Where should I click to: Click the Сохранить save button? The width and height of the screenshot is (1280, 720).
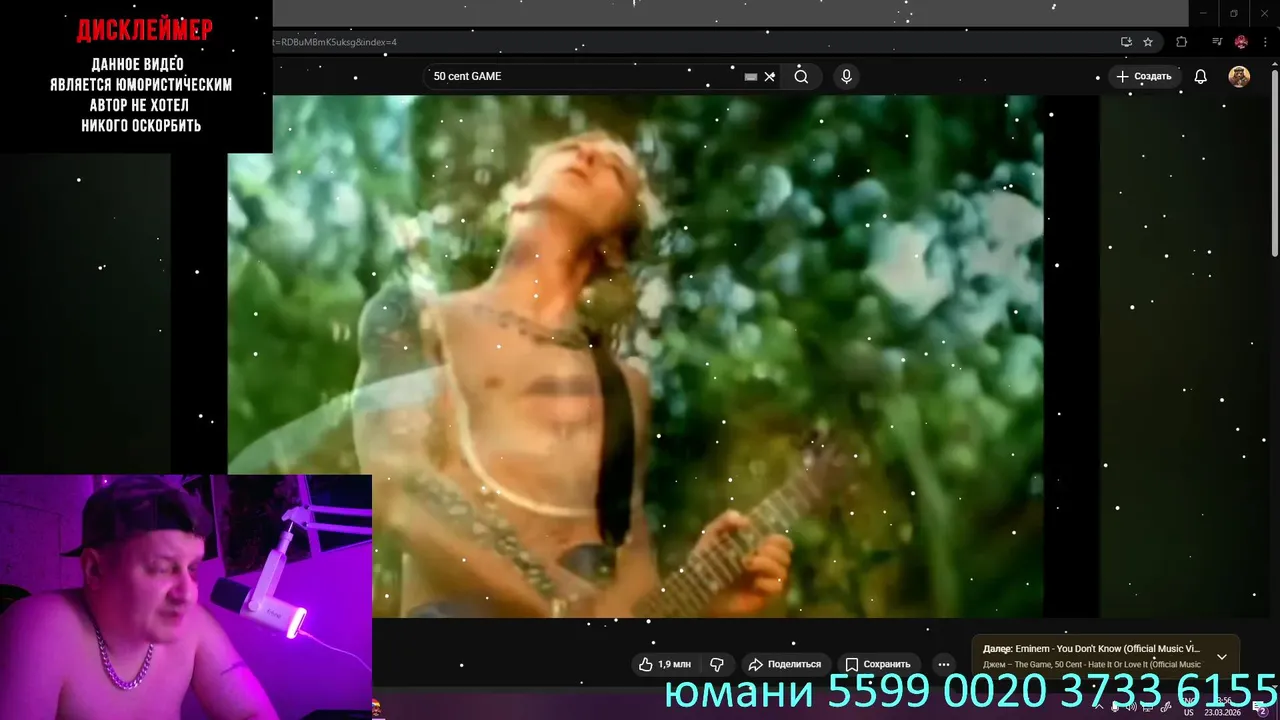878,664
